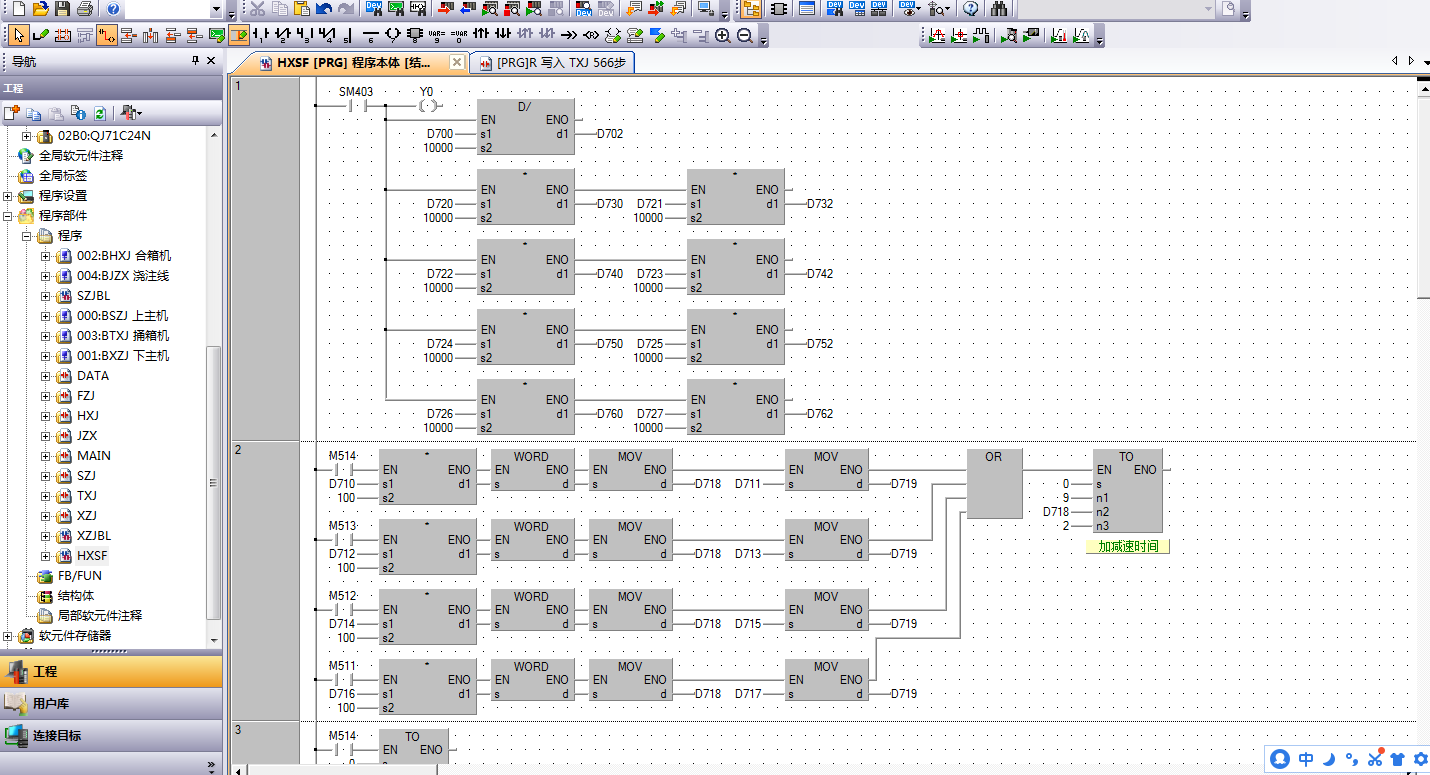Screen dimensions: 1430x775
Task: Expand the MAIN program node
Action: point(46,456)
